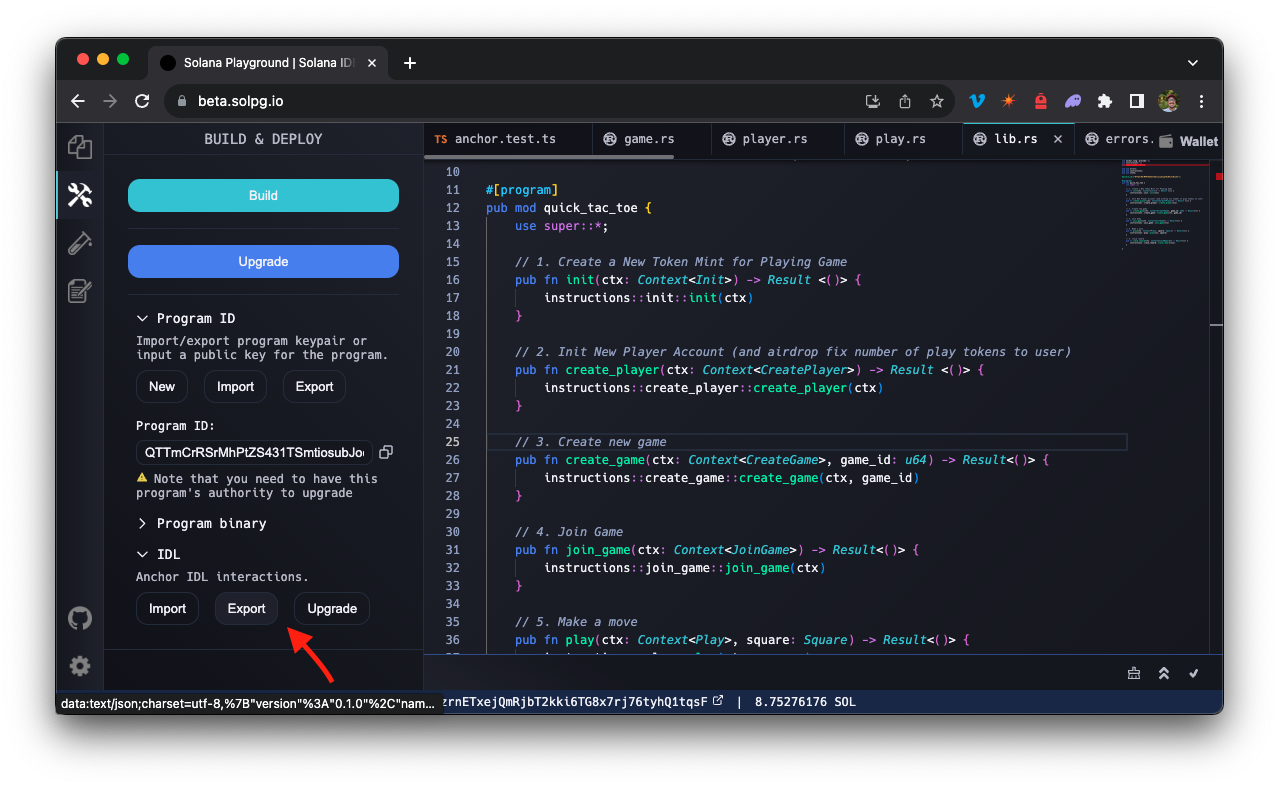Image resolution: width=1279 pixels, height=788 pixels.
Task: Switch to play.rs tab
Action: click(x=903, y=139)
